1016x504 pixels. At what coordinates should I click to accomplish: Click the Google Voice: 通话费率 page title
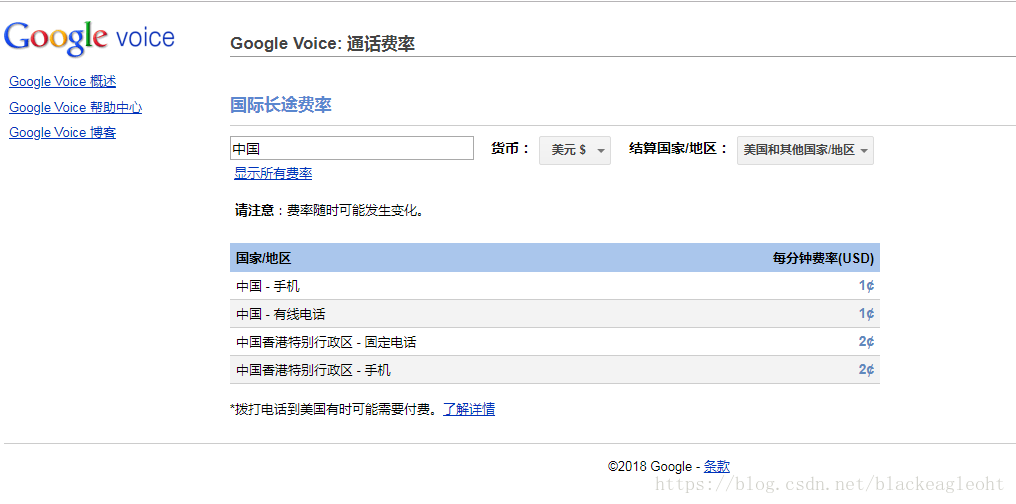coord(323,44)
